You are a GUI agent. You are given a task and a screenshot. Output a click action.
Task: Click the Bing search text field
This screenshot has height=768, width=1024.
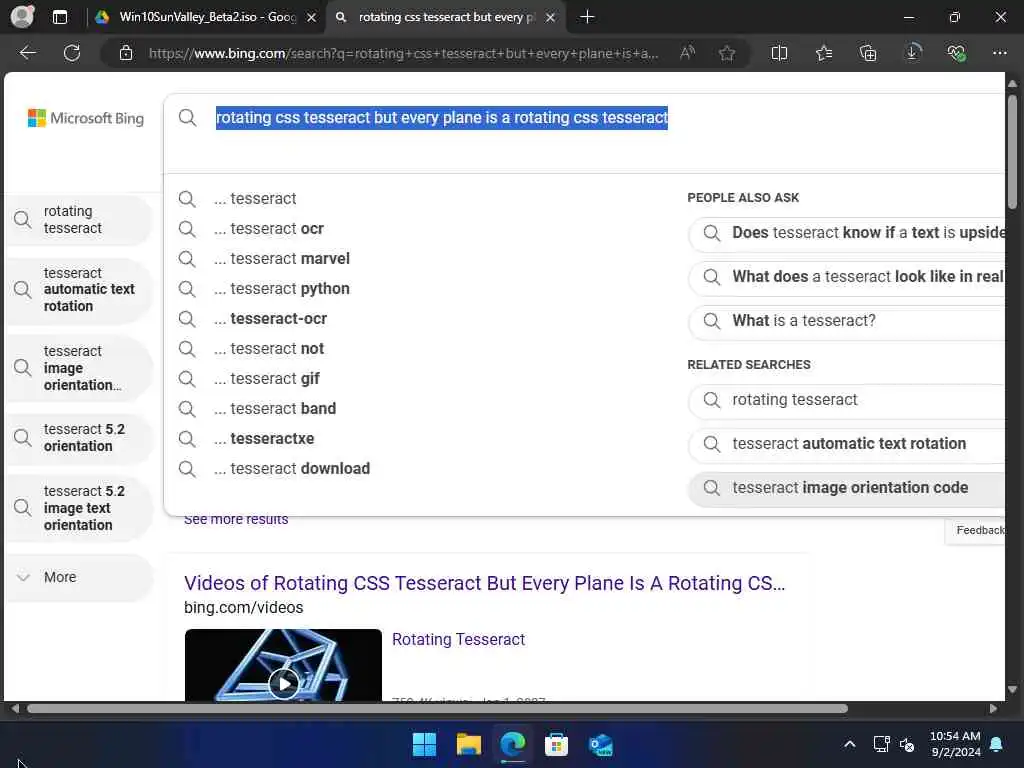point(441,118)
